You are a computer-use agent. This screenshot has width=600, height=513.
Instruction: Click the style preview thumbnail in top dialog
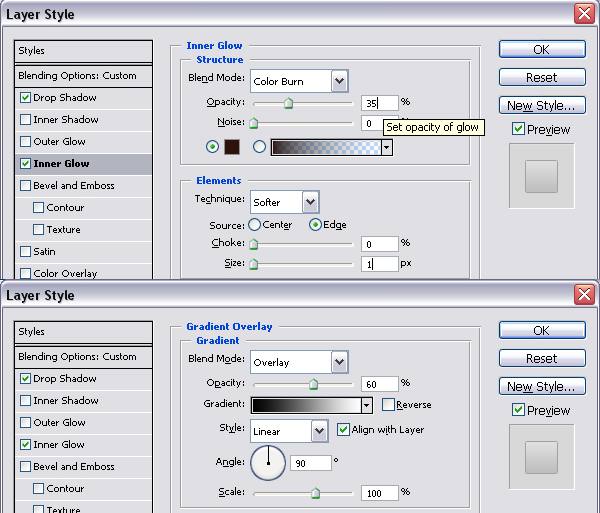541,176
